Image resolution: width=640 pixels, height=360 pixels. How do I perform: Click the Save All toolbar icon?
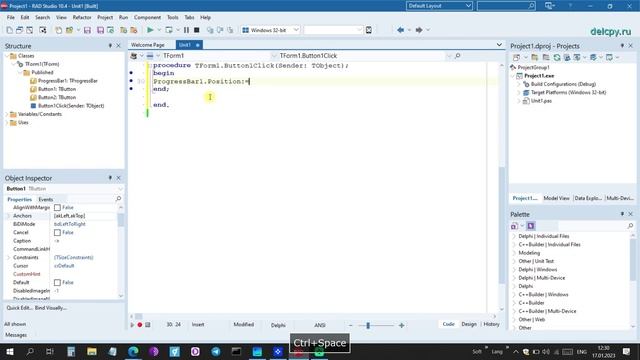point(100,30)
